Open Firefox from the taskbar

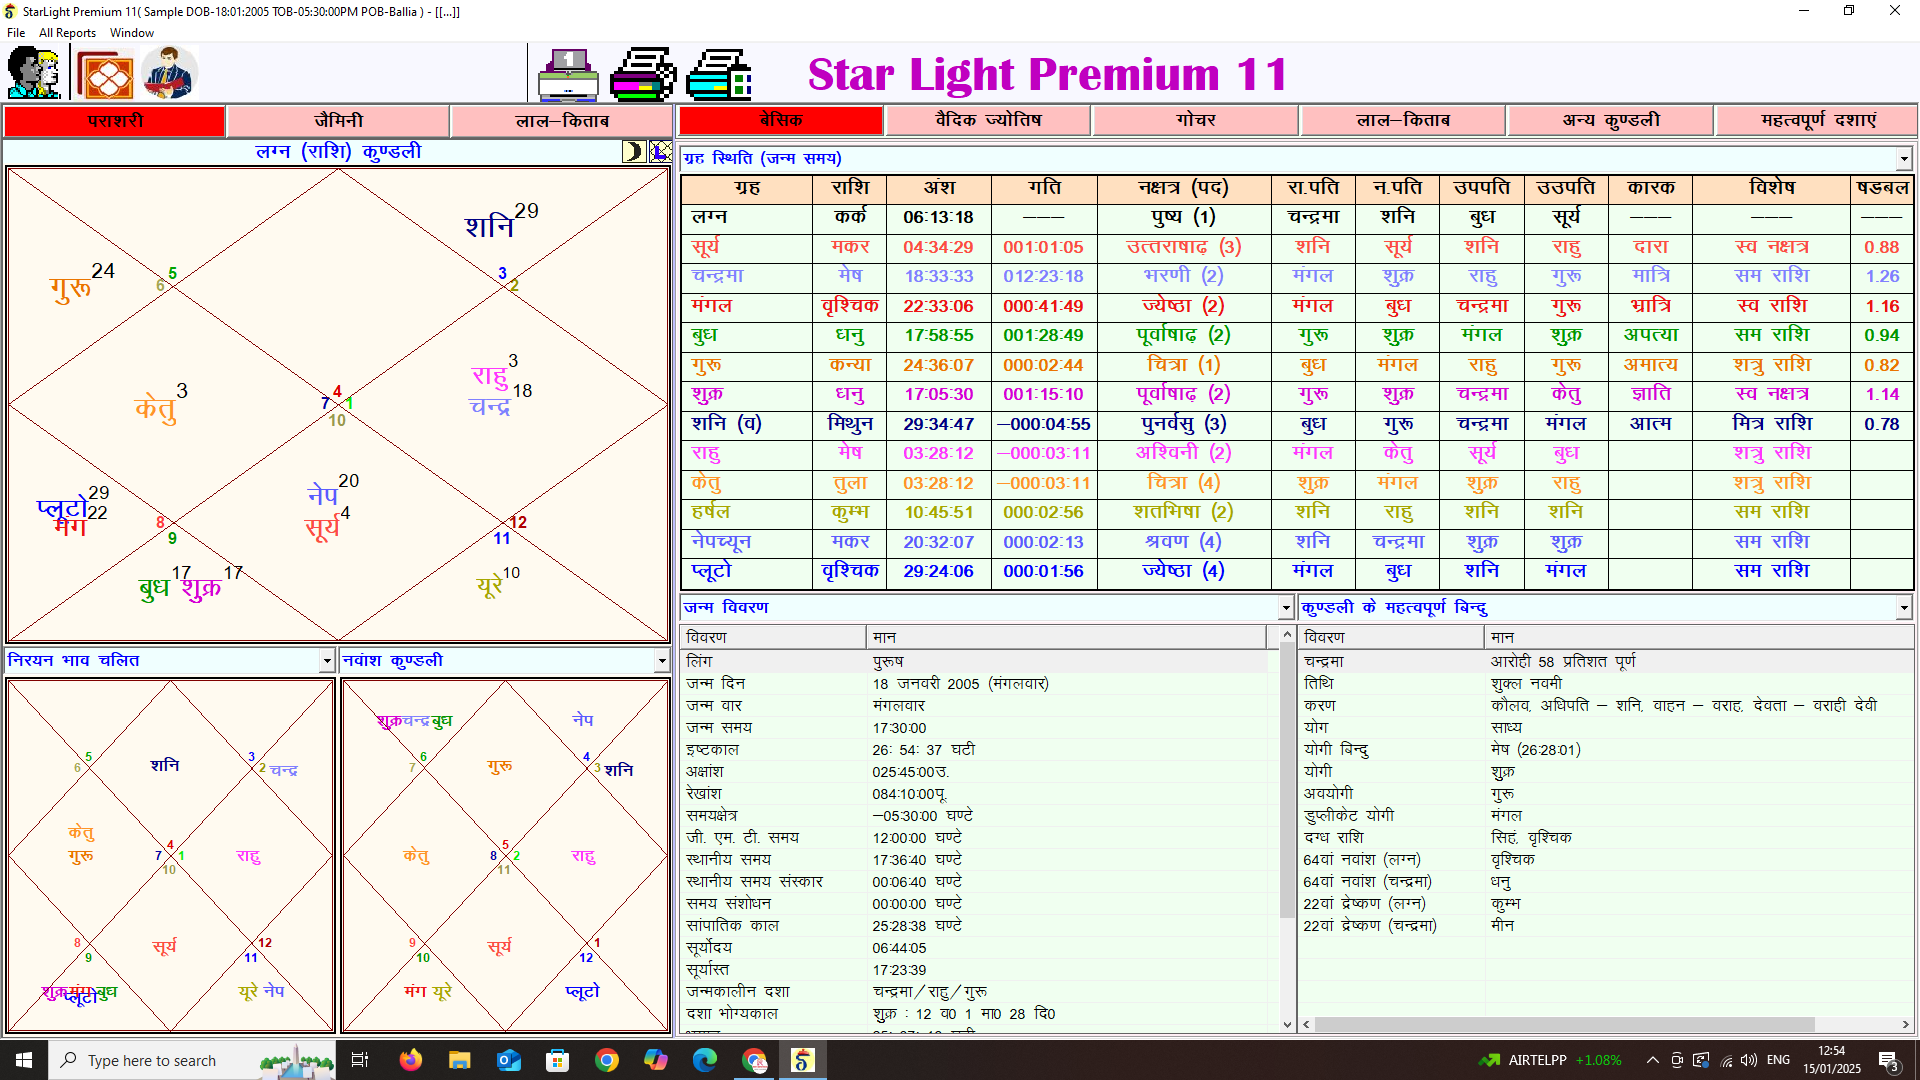410,1060
